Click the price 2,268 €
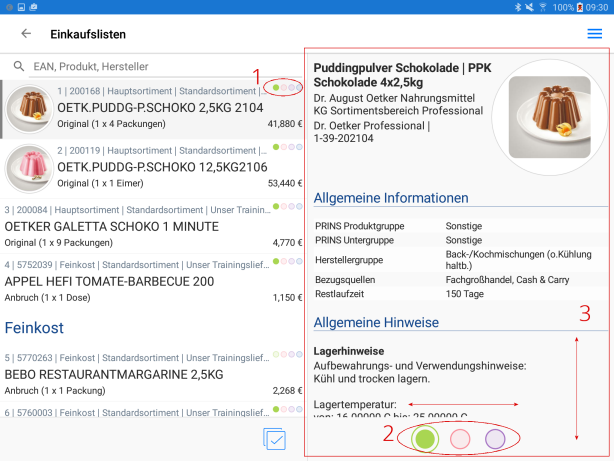The image size is (614, 461). click(x=287, y=391)
